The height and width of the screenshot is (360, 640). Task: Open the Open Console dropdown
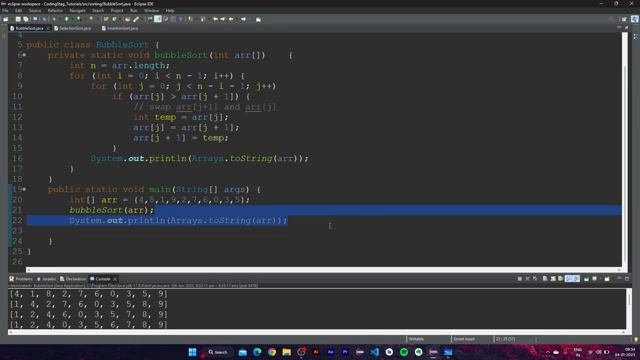(607, 279)
